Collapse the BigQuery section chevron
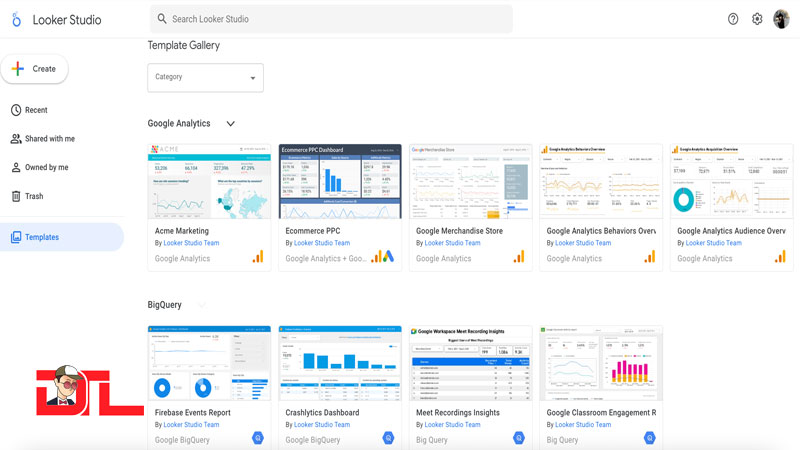The image size is (800, 450). coord(202,305)
